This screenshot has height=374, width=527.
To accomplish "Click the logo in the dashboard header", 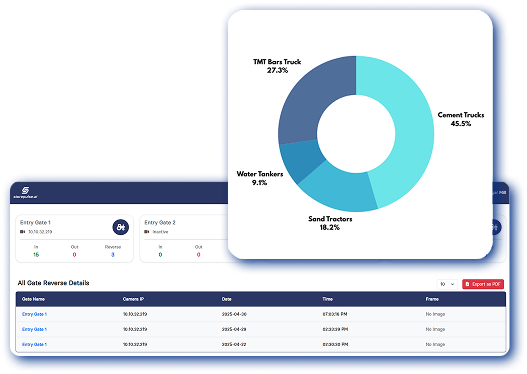I will point(26,193).
